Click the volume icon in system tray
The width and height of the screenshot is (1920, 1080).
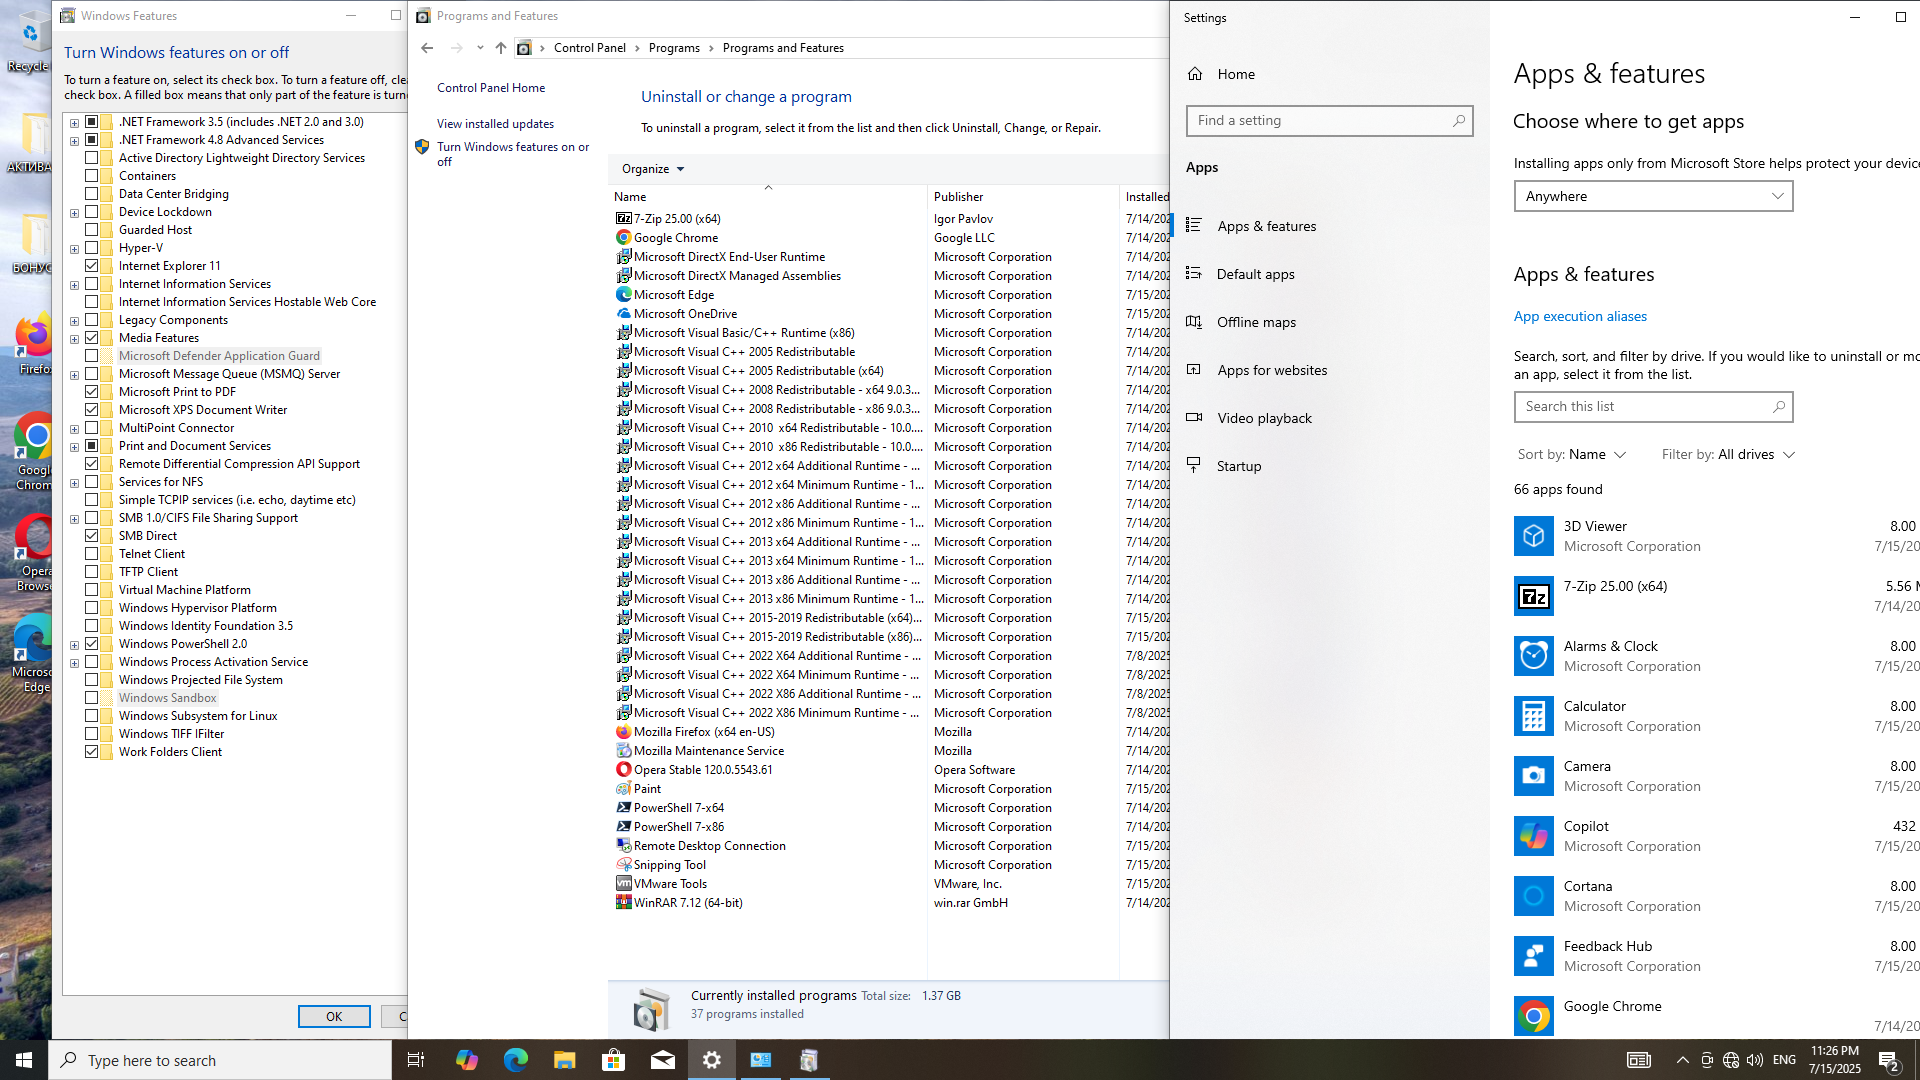(x=1755, y=1060)
